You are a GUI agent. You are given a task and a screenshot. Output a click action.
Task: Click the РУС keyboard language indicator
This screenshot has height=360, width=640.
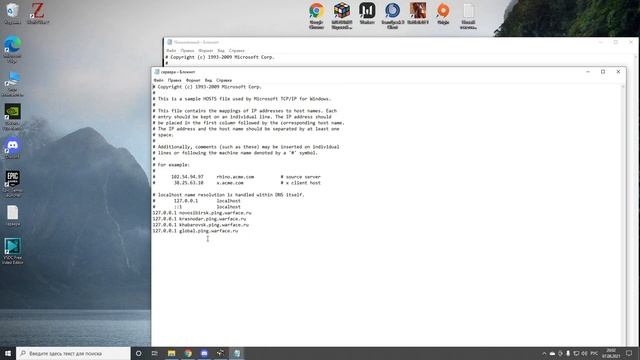point(594,353)
